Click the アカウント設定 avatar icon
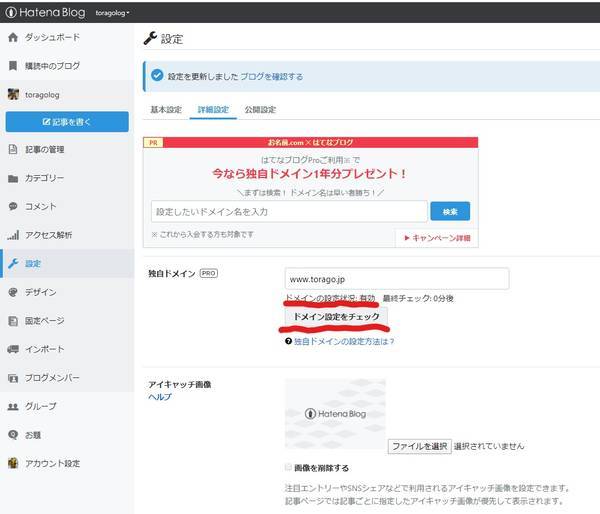This screenshot has height=514, width=600. click(13, 463)
